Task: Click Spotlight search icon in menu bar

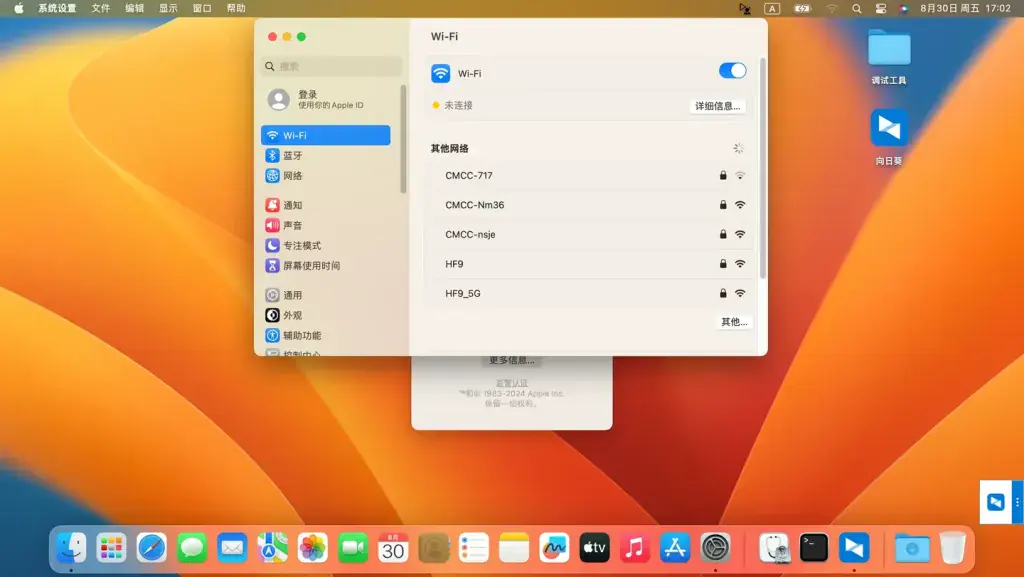Action: [x=857, y=8]
